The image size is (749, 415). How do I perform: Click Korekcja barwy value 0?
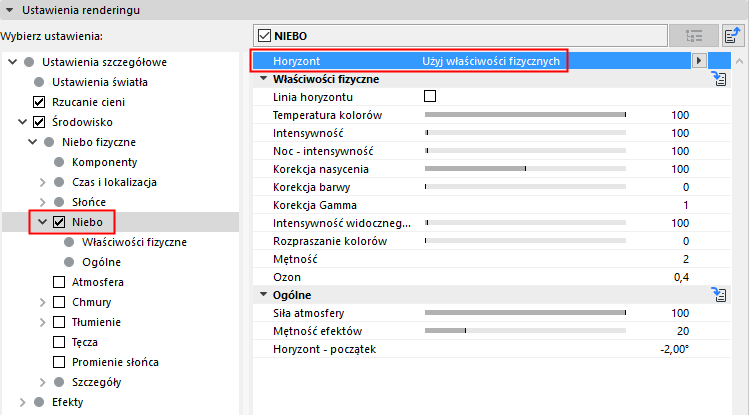pos(685,187)
